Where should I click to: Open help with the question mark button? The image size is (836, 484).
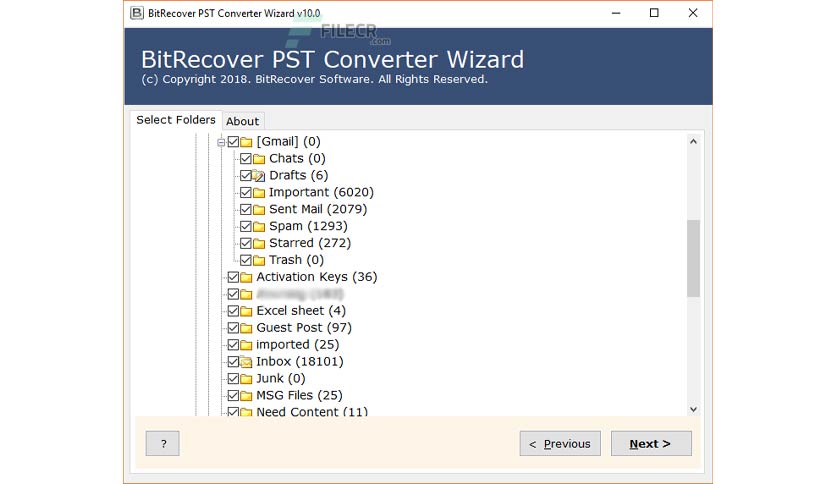tap(163, 443)
